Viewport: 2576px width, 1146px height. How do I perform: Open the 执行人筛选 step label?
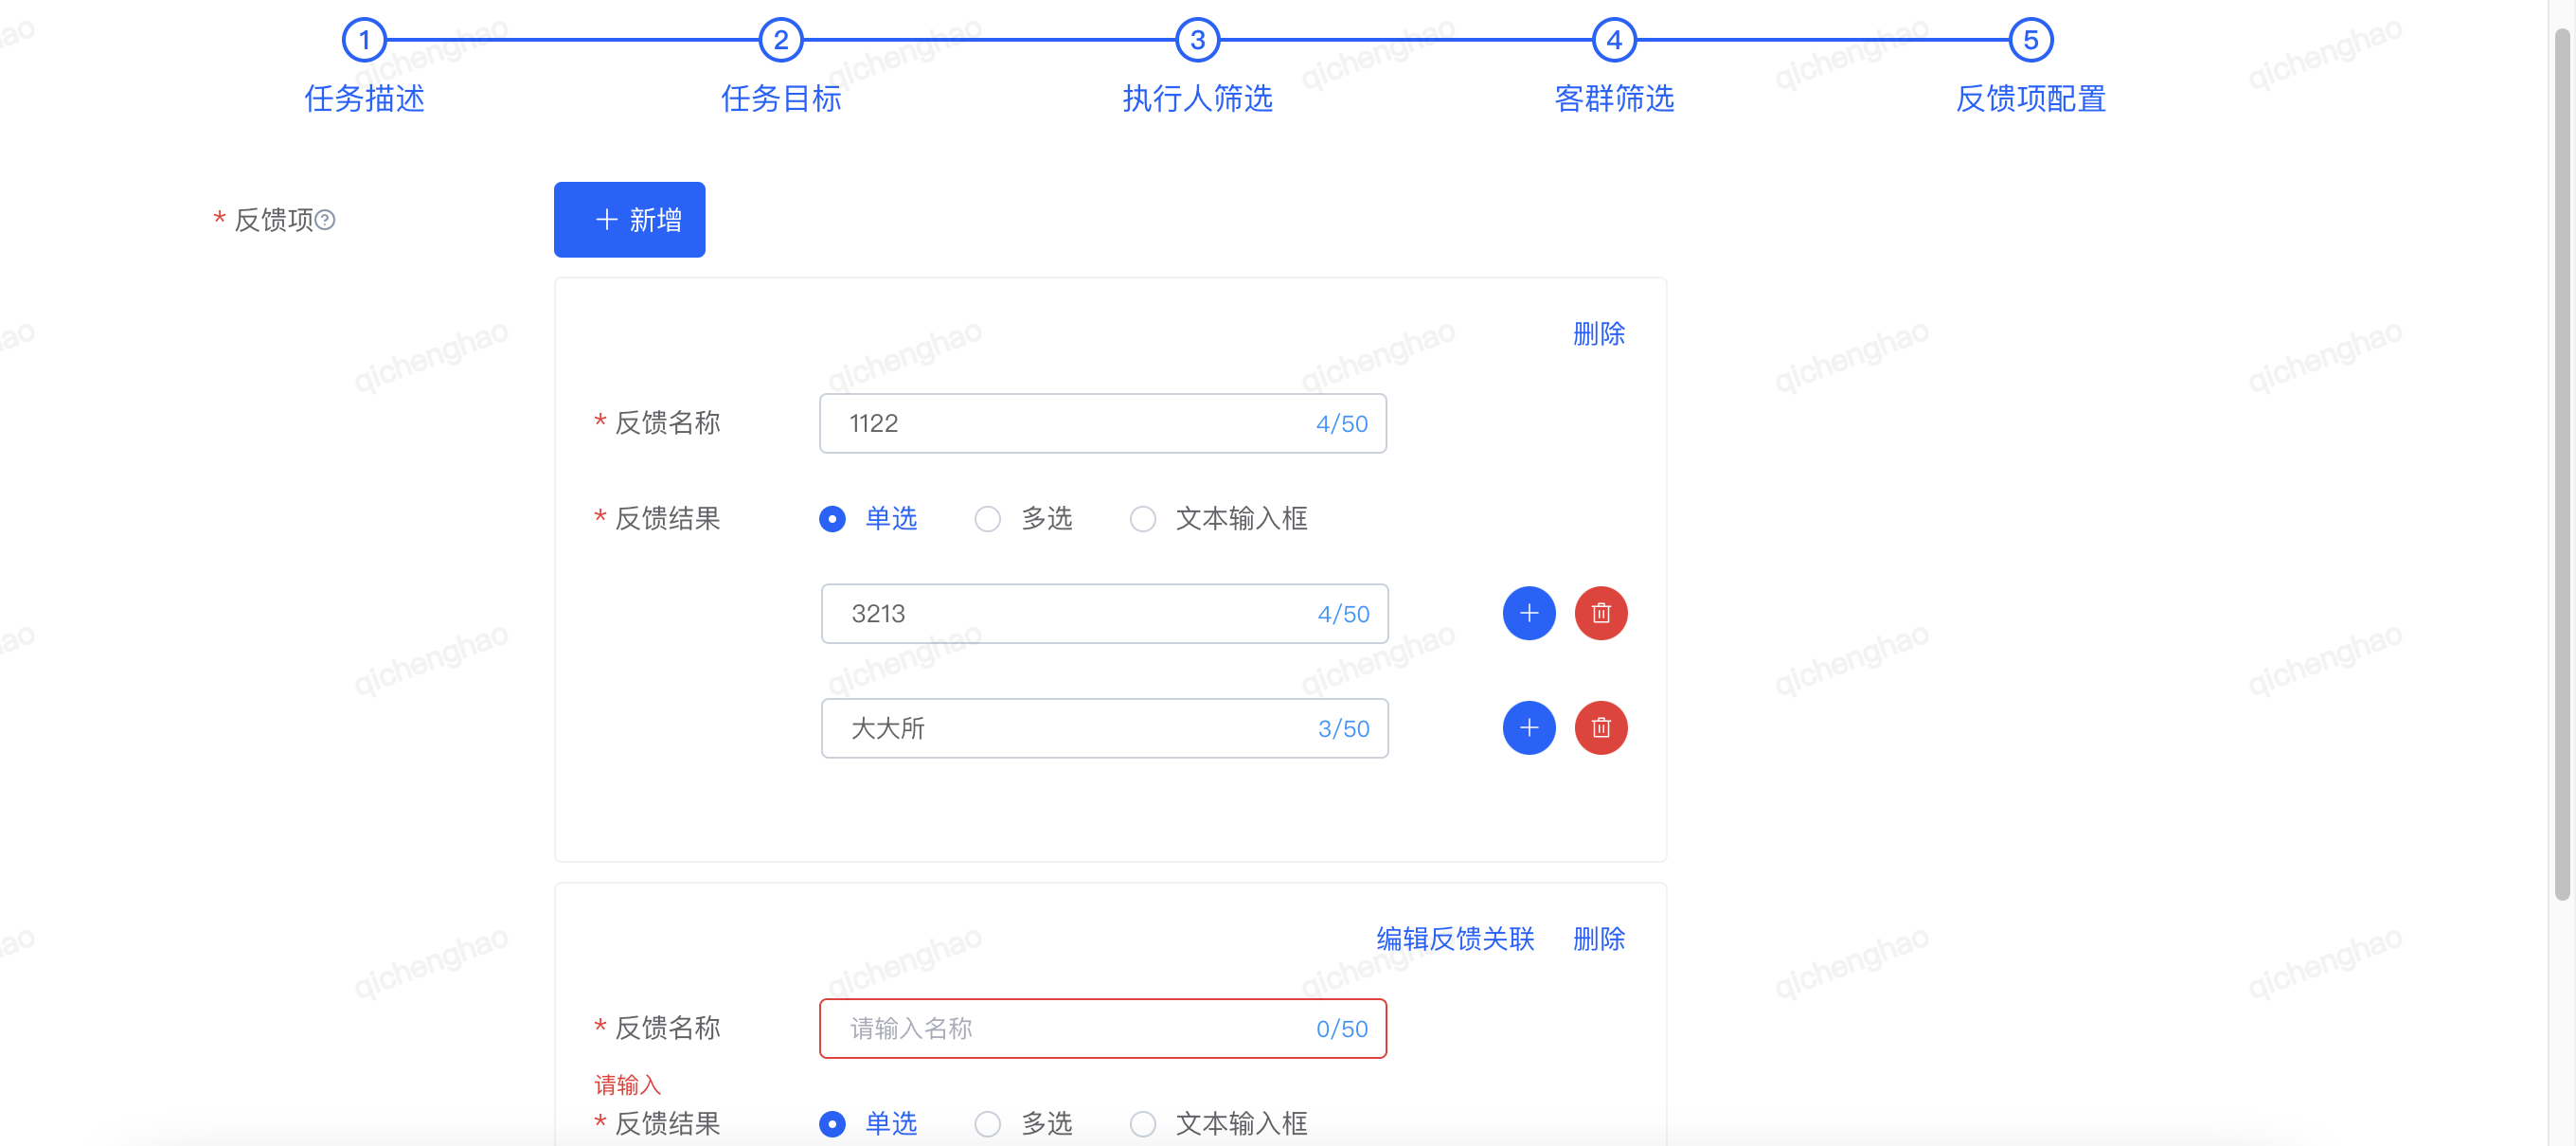(1197, 98)
